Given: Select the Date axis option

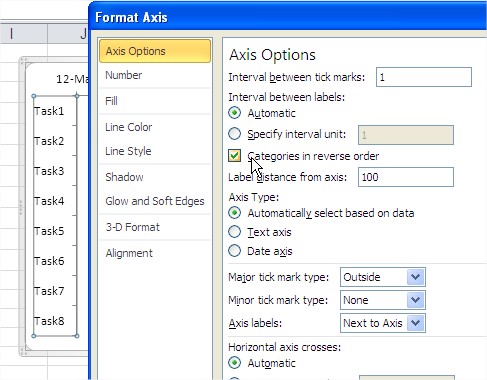Looking at the screenshot, I should click(235, 251).
